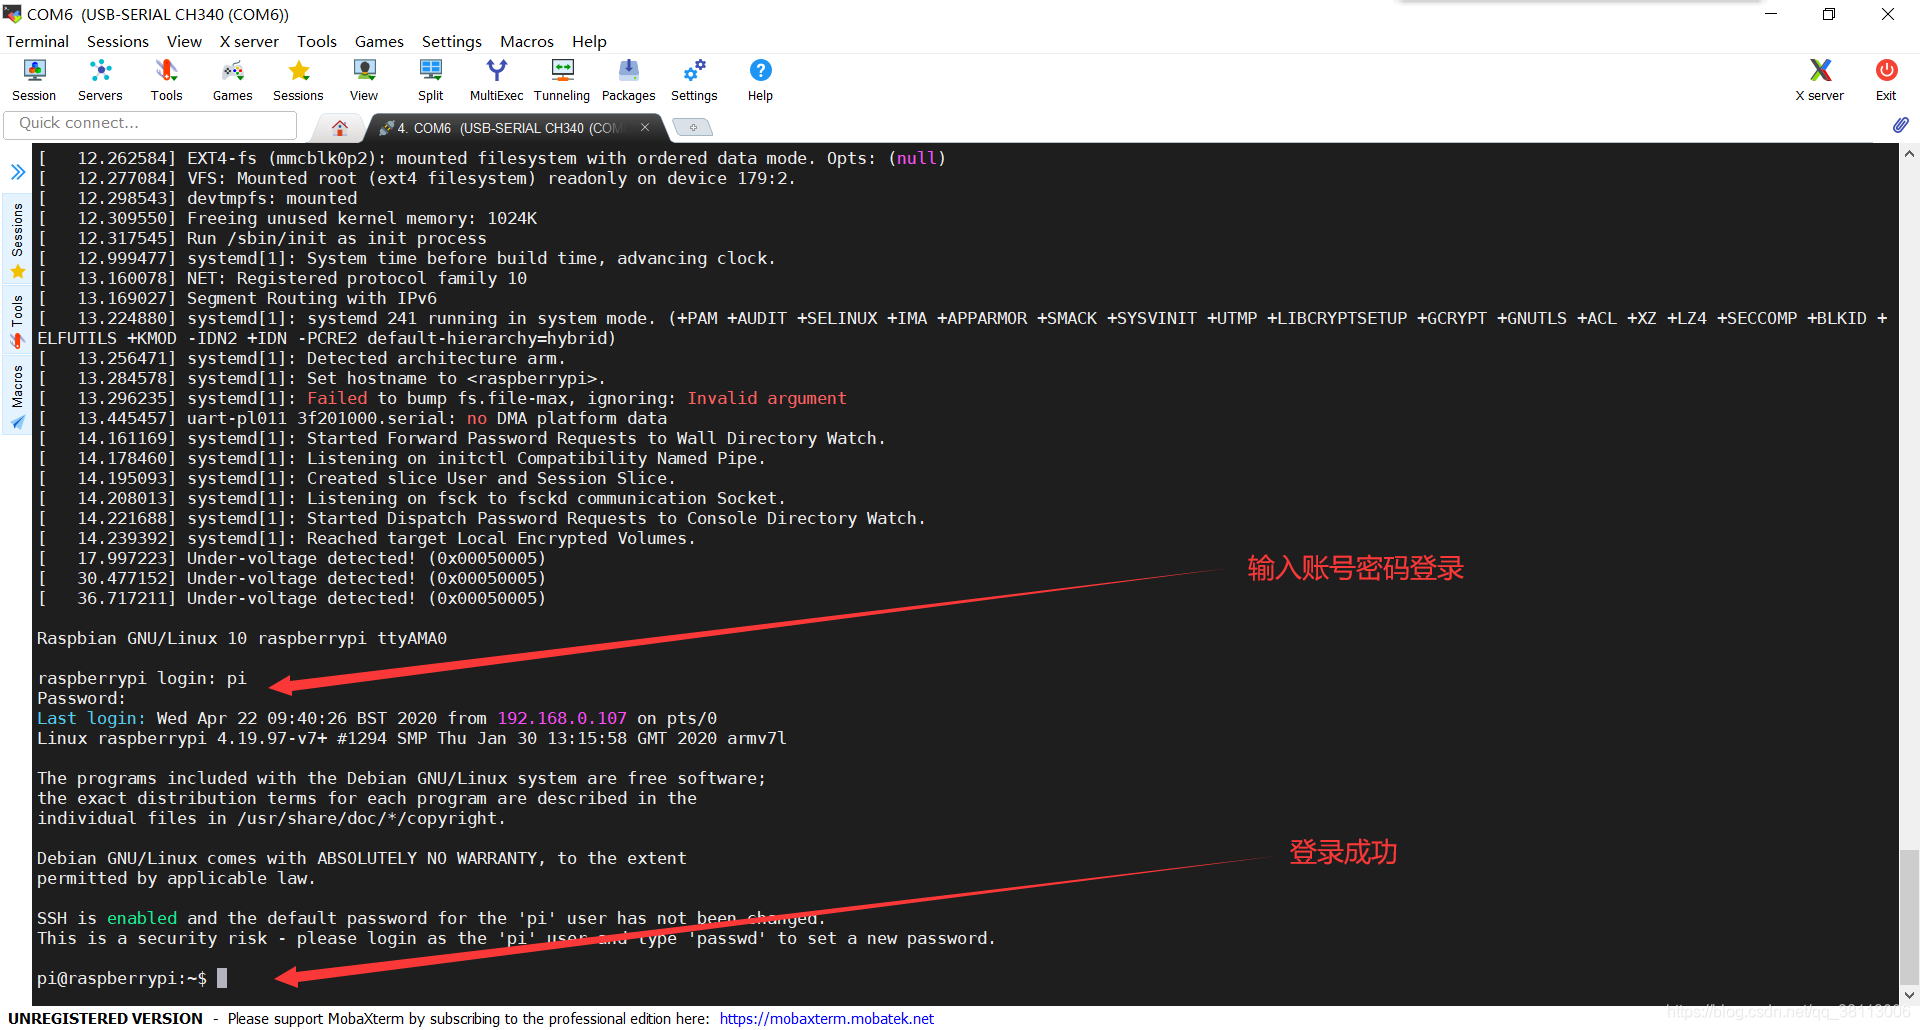
Task: Open the Sessions star icon
Action: click(x=298, y=80)
